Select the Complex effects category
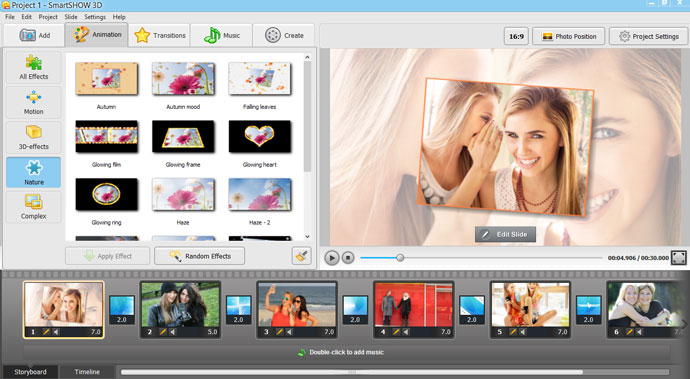 (33, 207)
